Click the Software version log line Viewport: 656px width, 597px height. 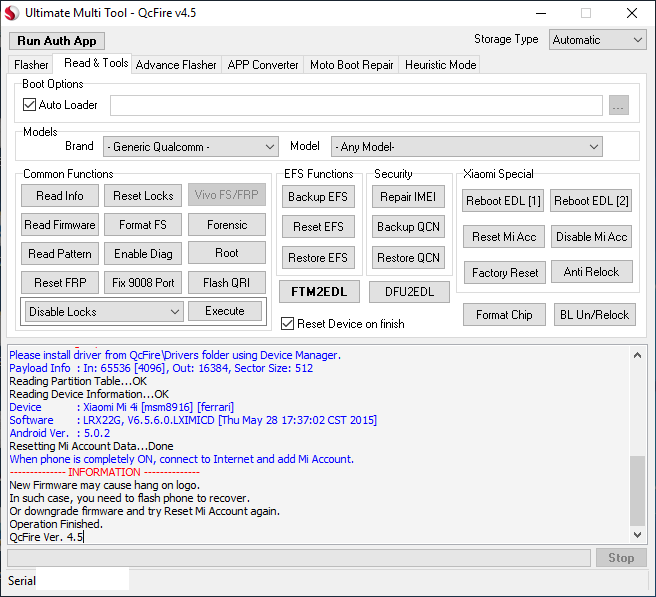click(x=193, y=420)
